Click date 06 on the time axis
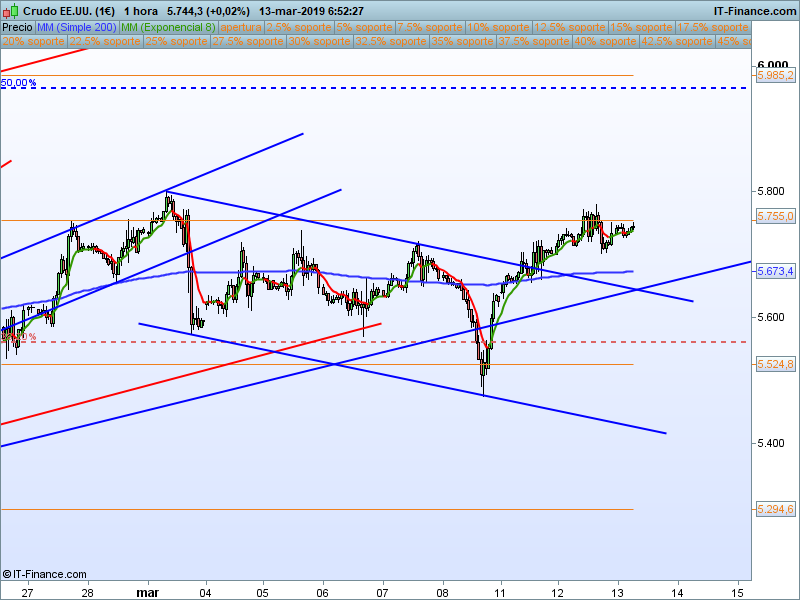The width and height of the screenshot is (800, 600). click(x=322, y=592)
